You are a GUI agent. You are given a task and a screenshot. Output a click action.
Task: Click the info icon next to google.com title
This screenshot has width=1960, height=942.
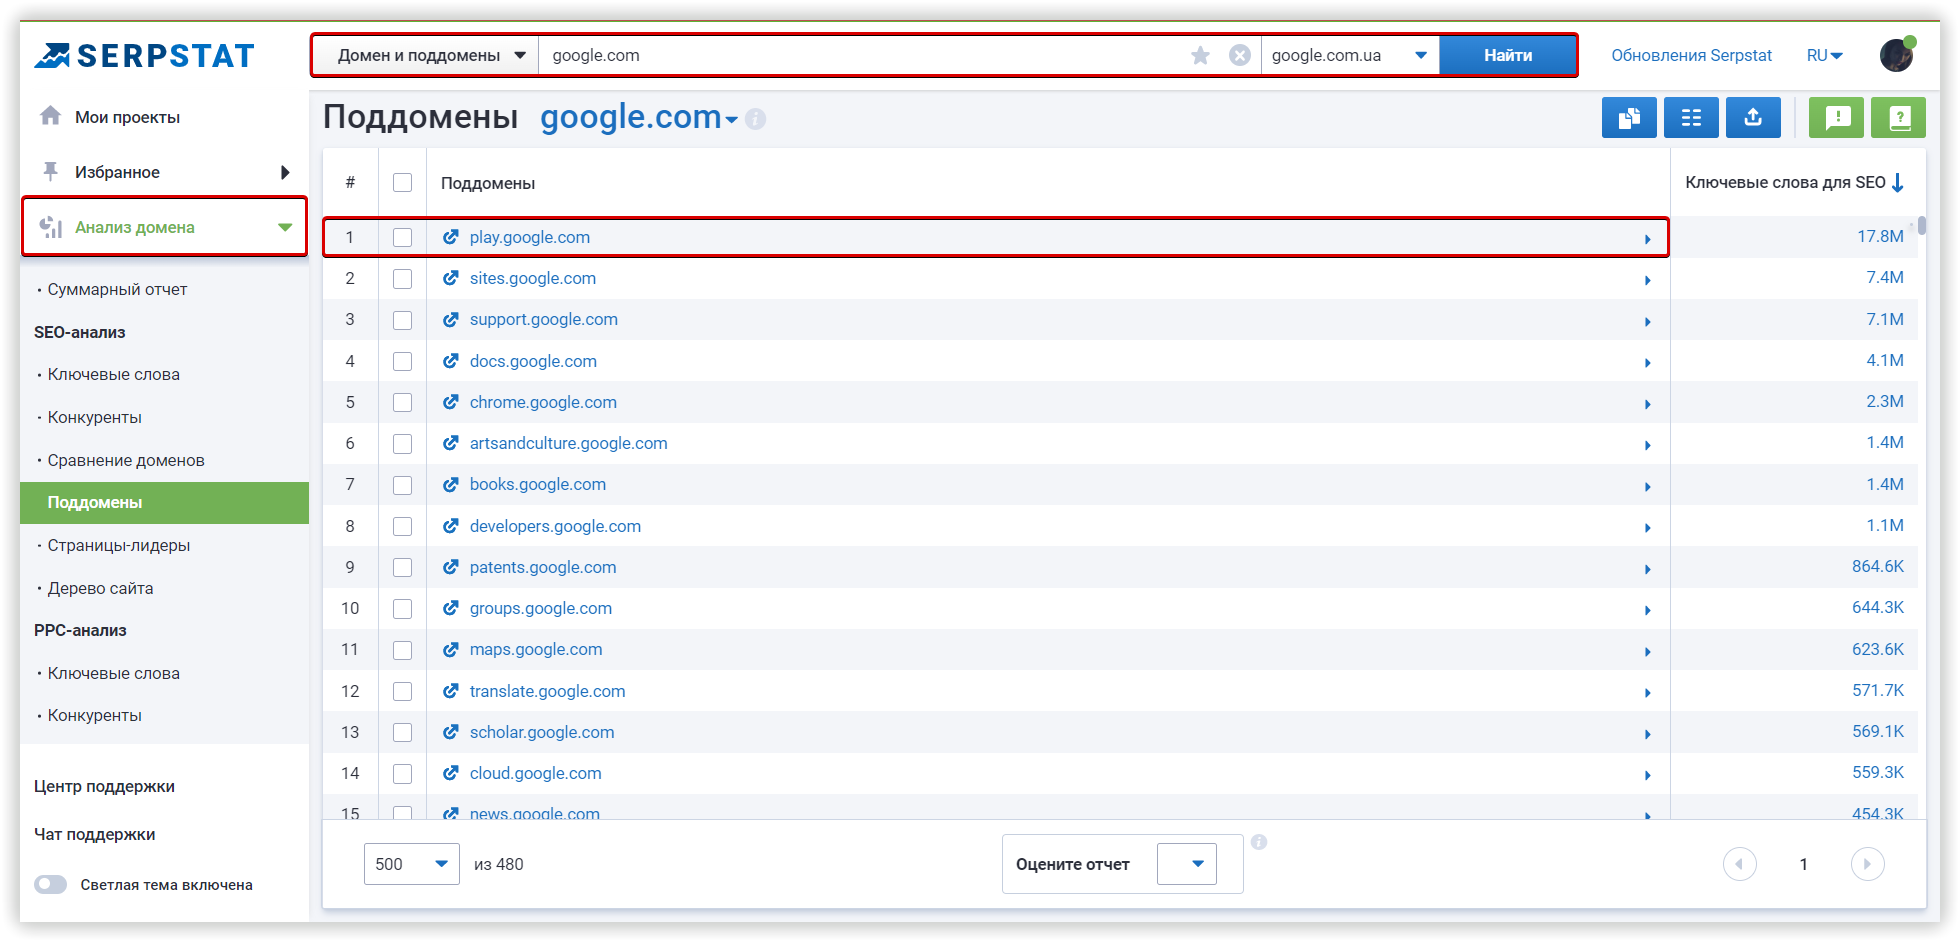click(x=756, y=119)
